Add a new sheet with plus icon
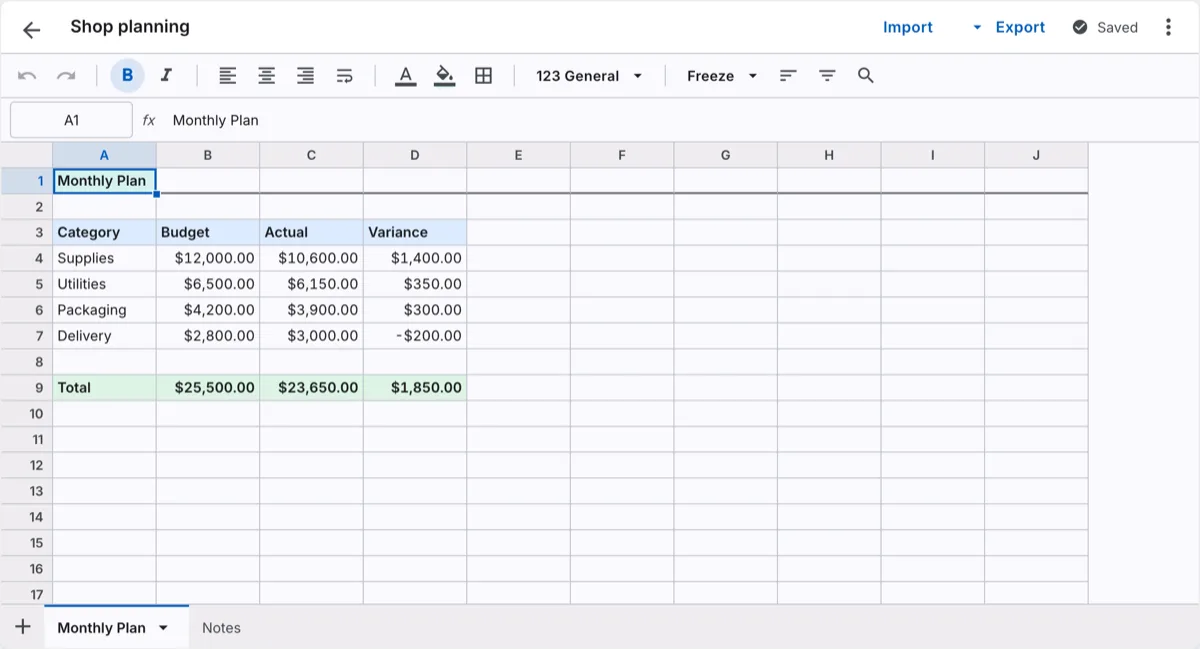This screenshot has width=1200, height=649. click(x=23, y=628)
